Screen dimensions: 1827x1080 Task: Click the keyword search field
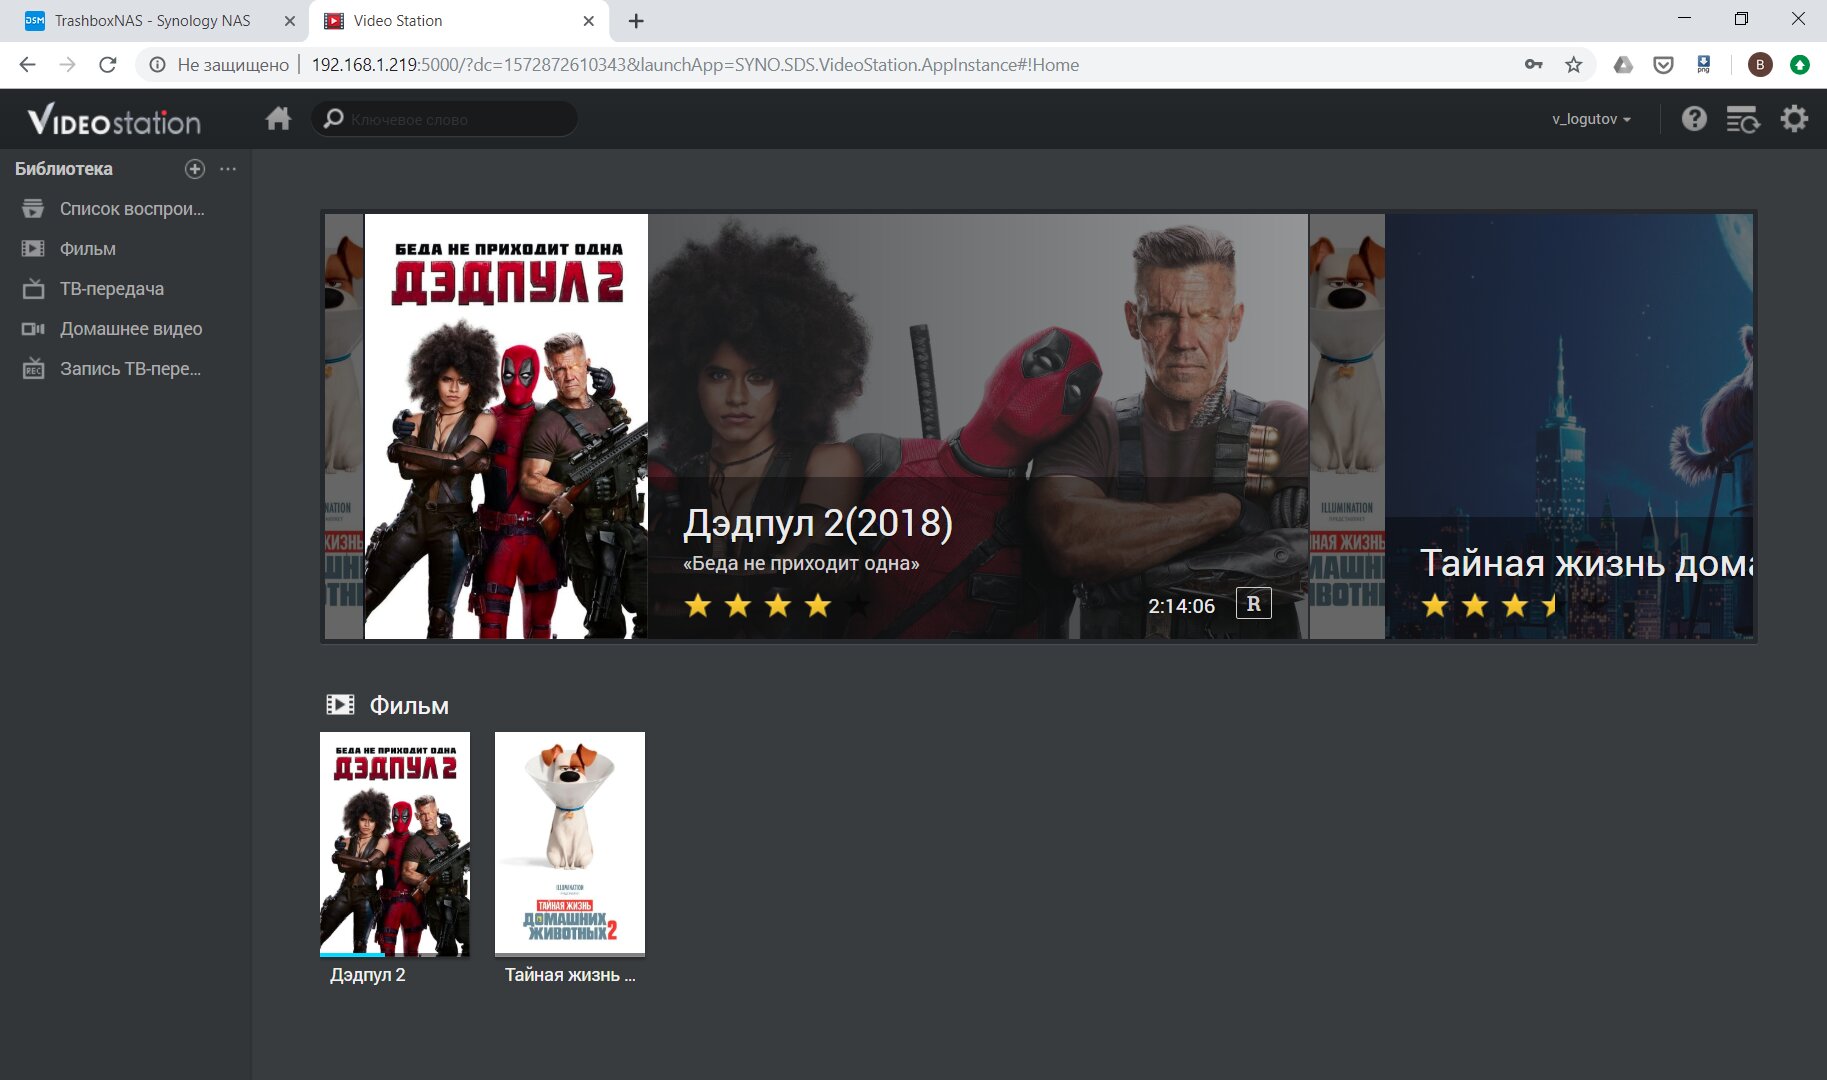445,119
